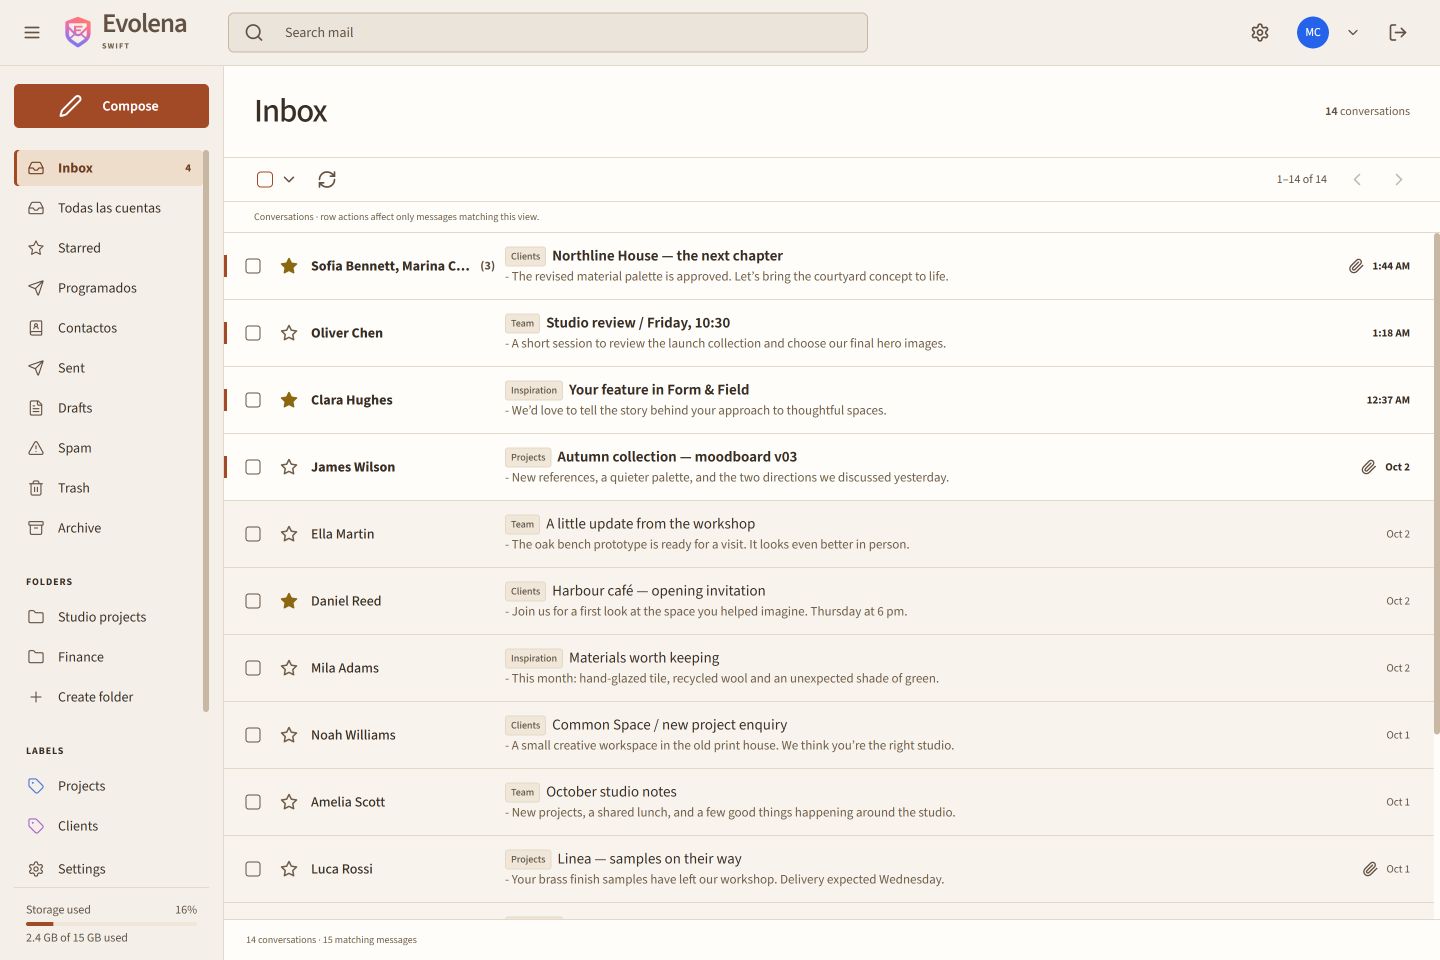This screenshot has height=960, width=1440.
Task: Open the Studio projects folder
Action: [x=109, y=617]
